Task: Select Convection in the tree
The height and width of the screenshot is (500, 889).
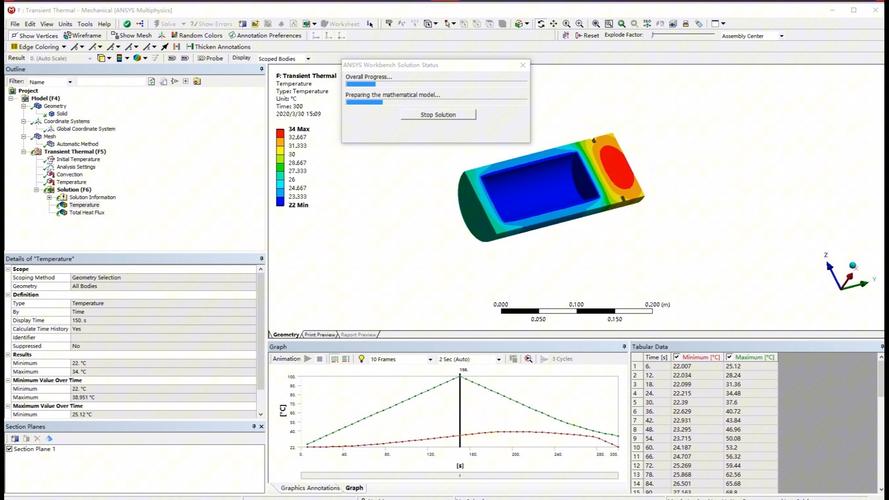Action: click(x=69, y=175)
